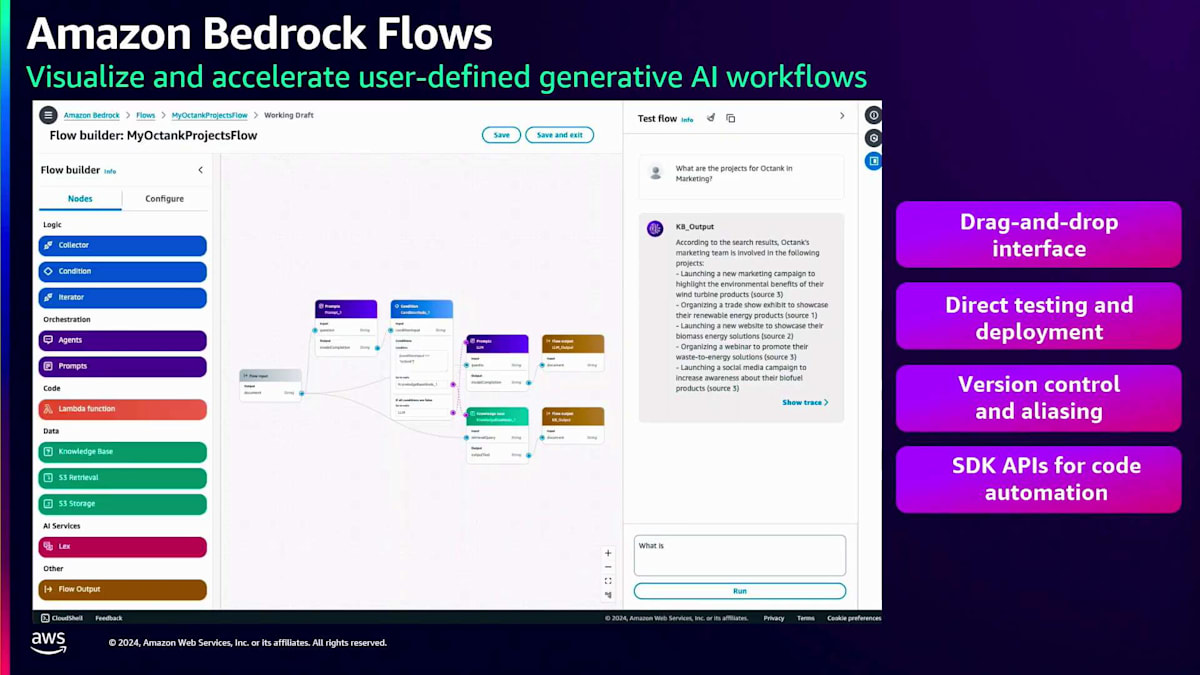Select the Iterator node

point(123,298)
